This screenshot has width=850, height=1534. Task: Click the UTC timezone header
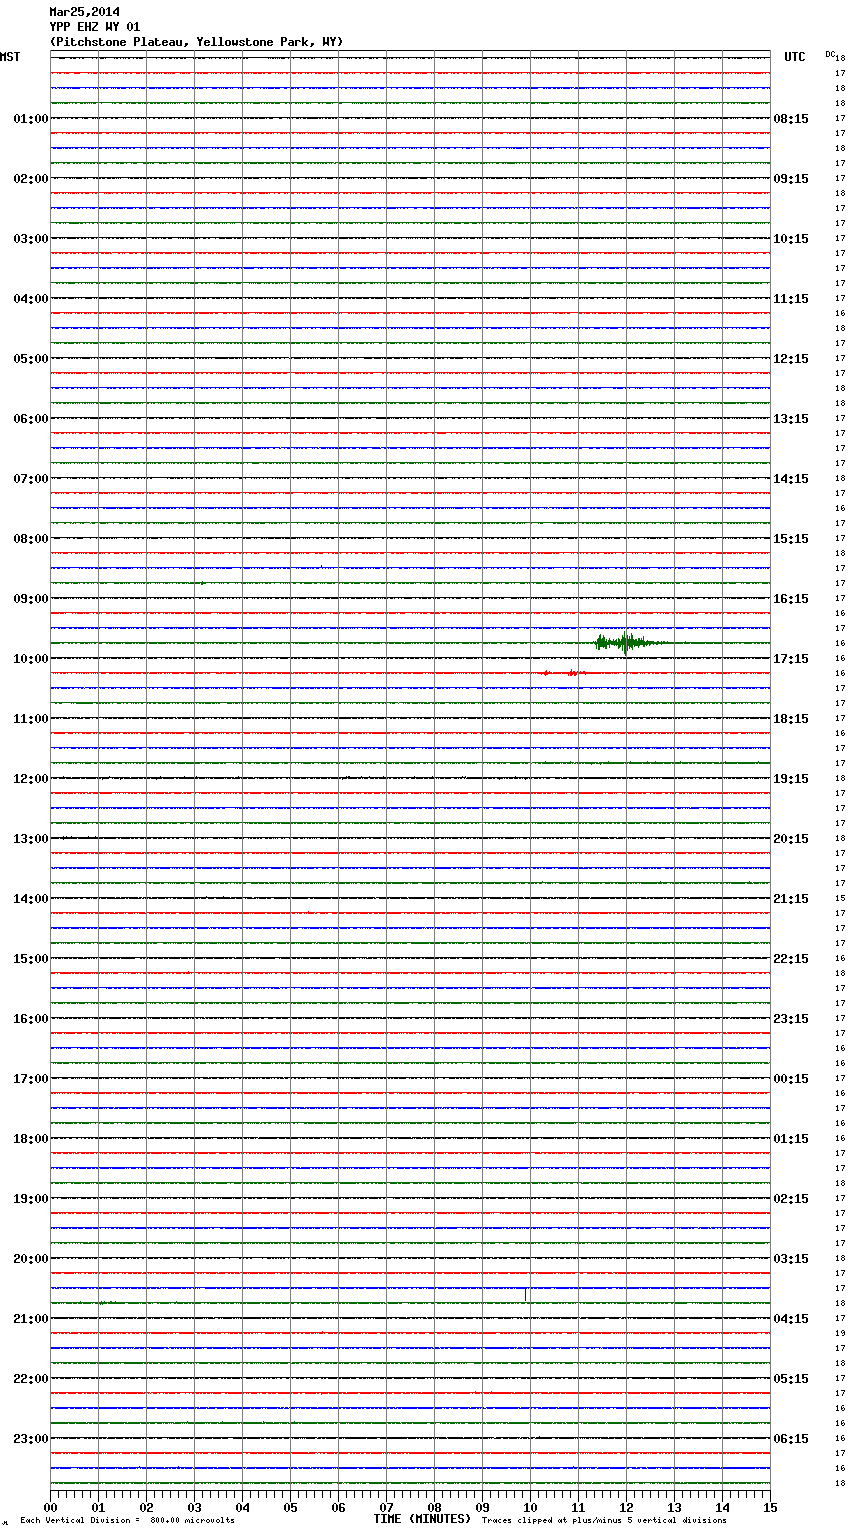coord(794,57)
